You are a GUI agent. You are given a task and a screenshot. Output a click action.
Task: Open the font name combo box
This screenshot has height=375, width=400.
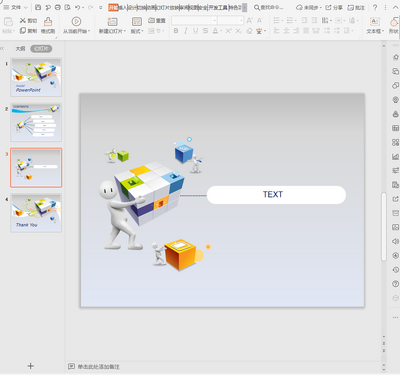coord(194,21)
